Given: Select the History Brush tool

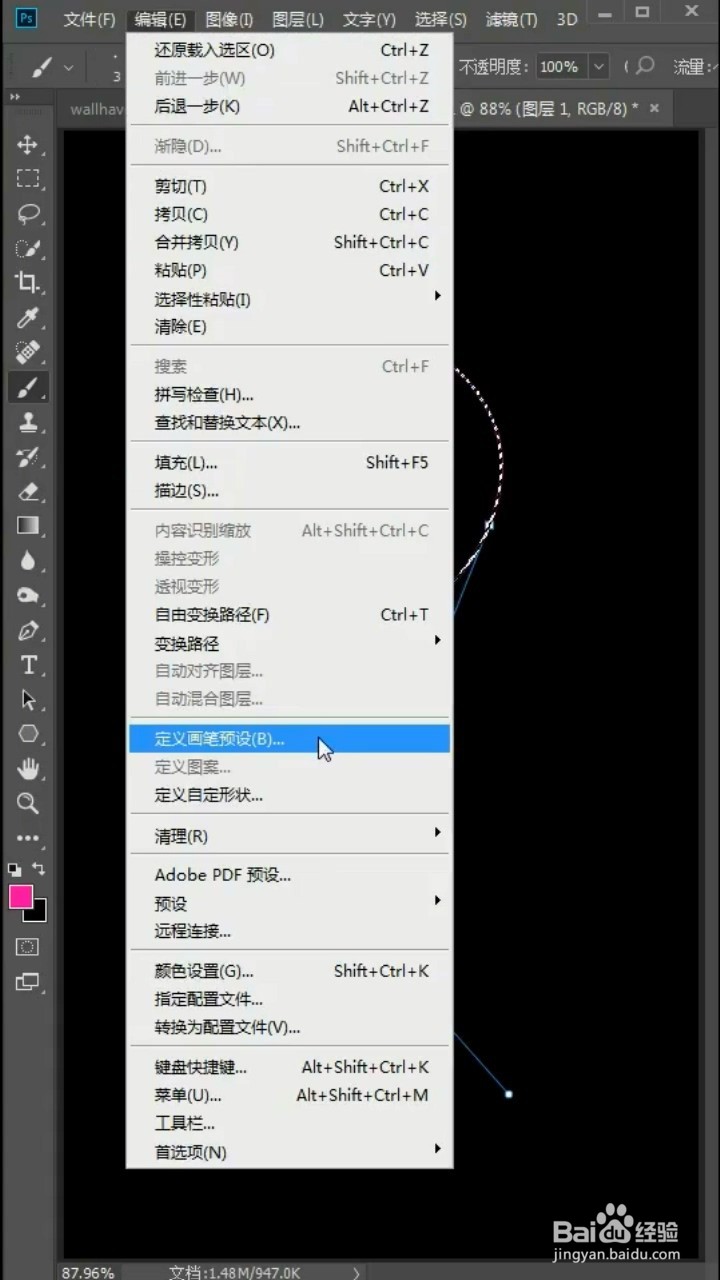Looking at the screenshot, I should tap(28, 457).
